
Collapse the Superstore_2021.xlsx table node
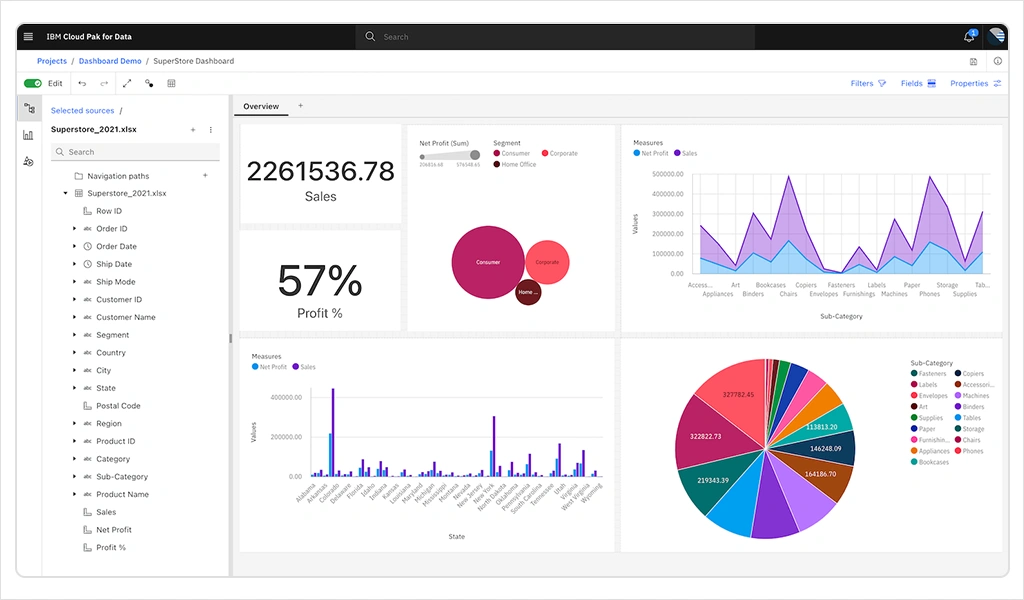[66, 193]
